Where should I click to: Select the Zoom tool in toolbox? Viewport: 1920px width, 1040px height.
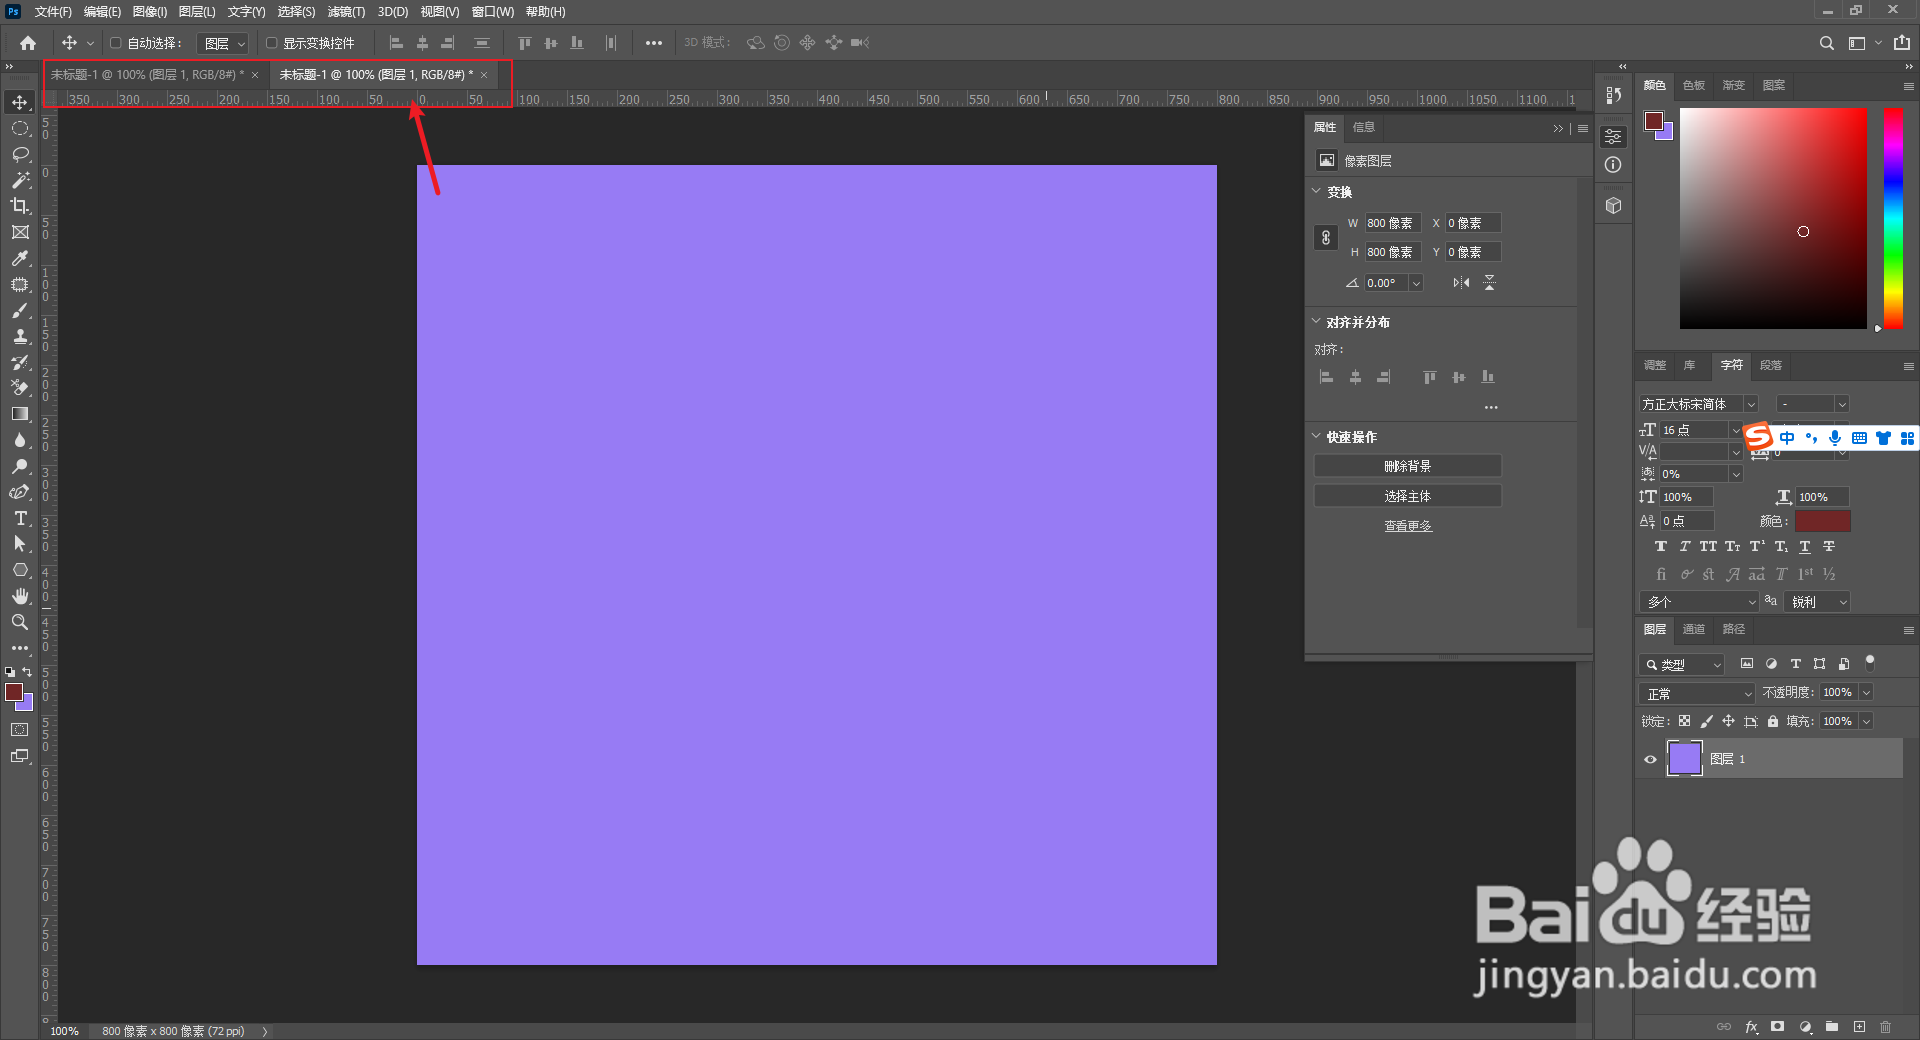pyautogui.click(x=20, y=622)
